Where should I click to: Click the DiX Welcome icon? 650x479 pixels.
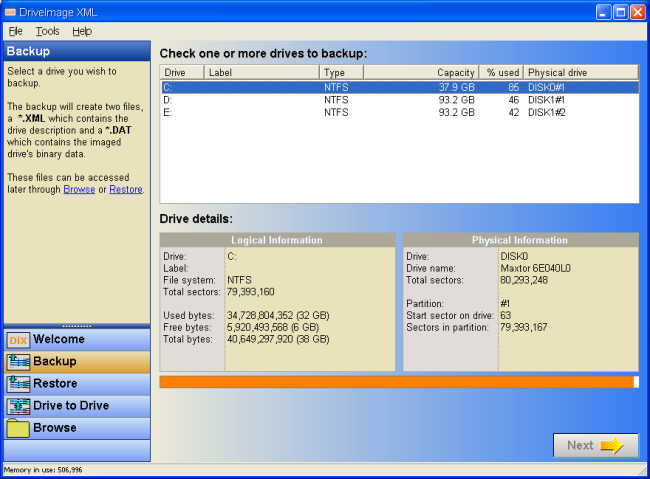18,340
